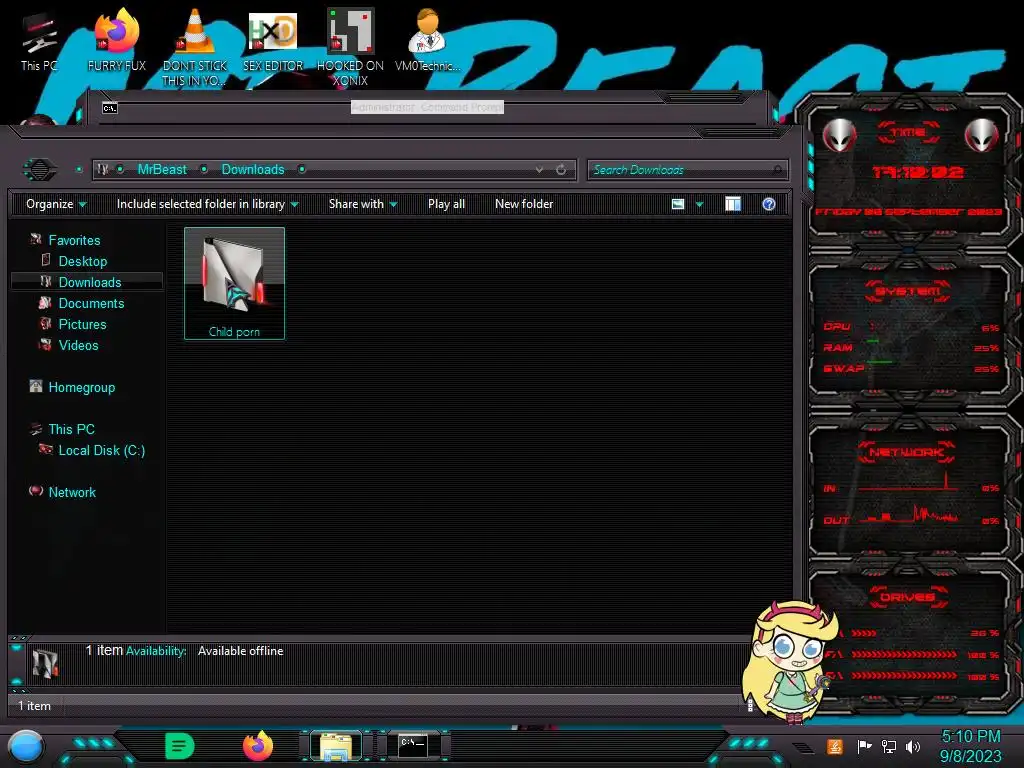Click the SYSTEM gadget header
This screenshot has width=1024, height=768.
pos(908,291)
